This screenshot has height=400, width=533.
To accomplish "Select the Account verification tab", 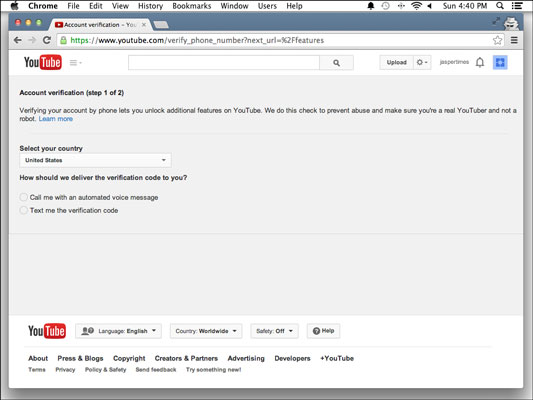I will click(x=100, y=25).
